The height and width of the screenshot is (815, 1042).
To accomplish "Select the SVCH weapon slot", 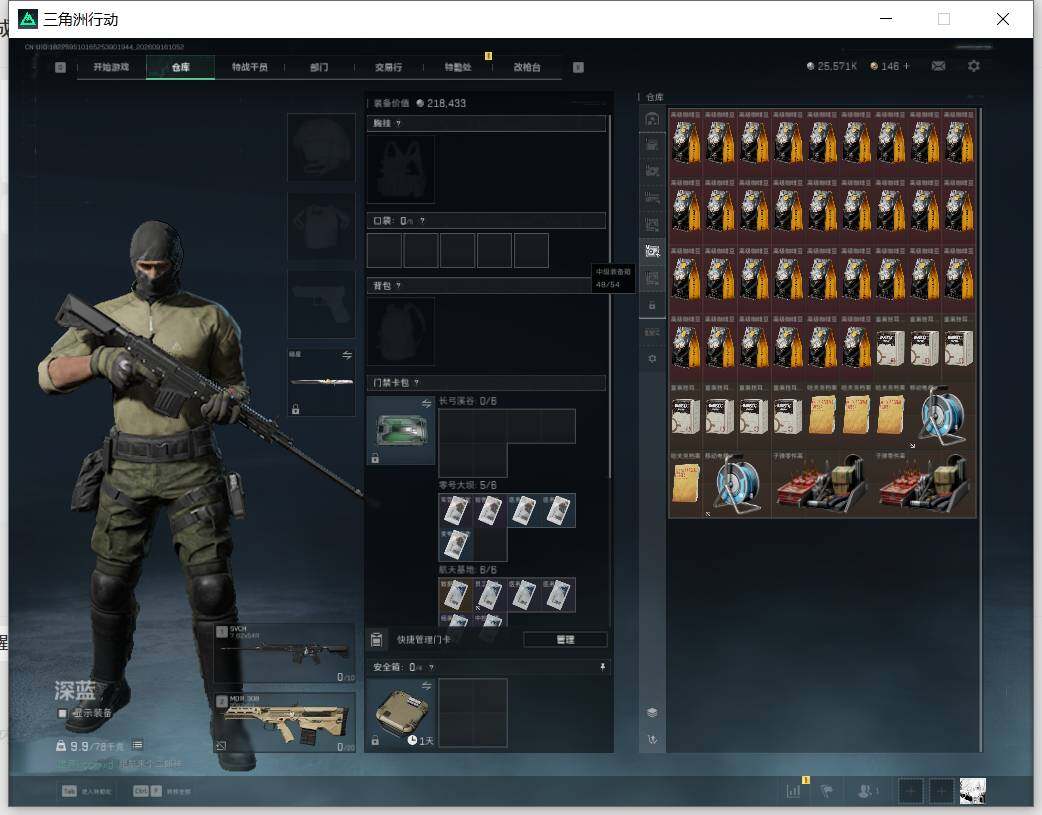I will [x=284, y=653].
